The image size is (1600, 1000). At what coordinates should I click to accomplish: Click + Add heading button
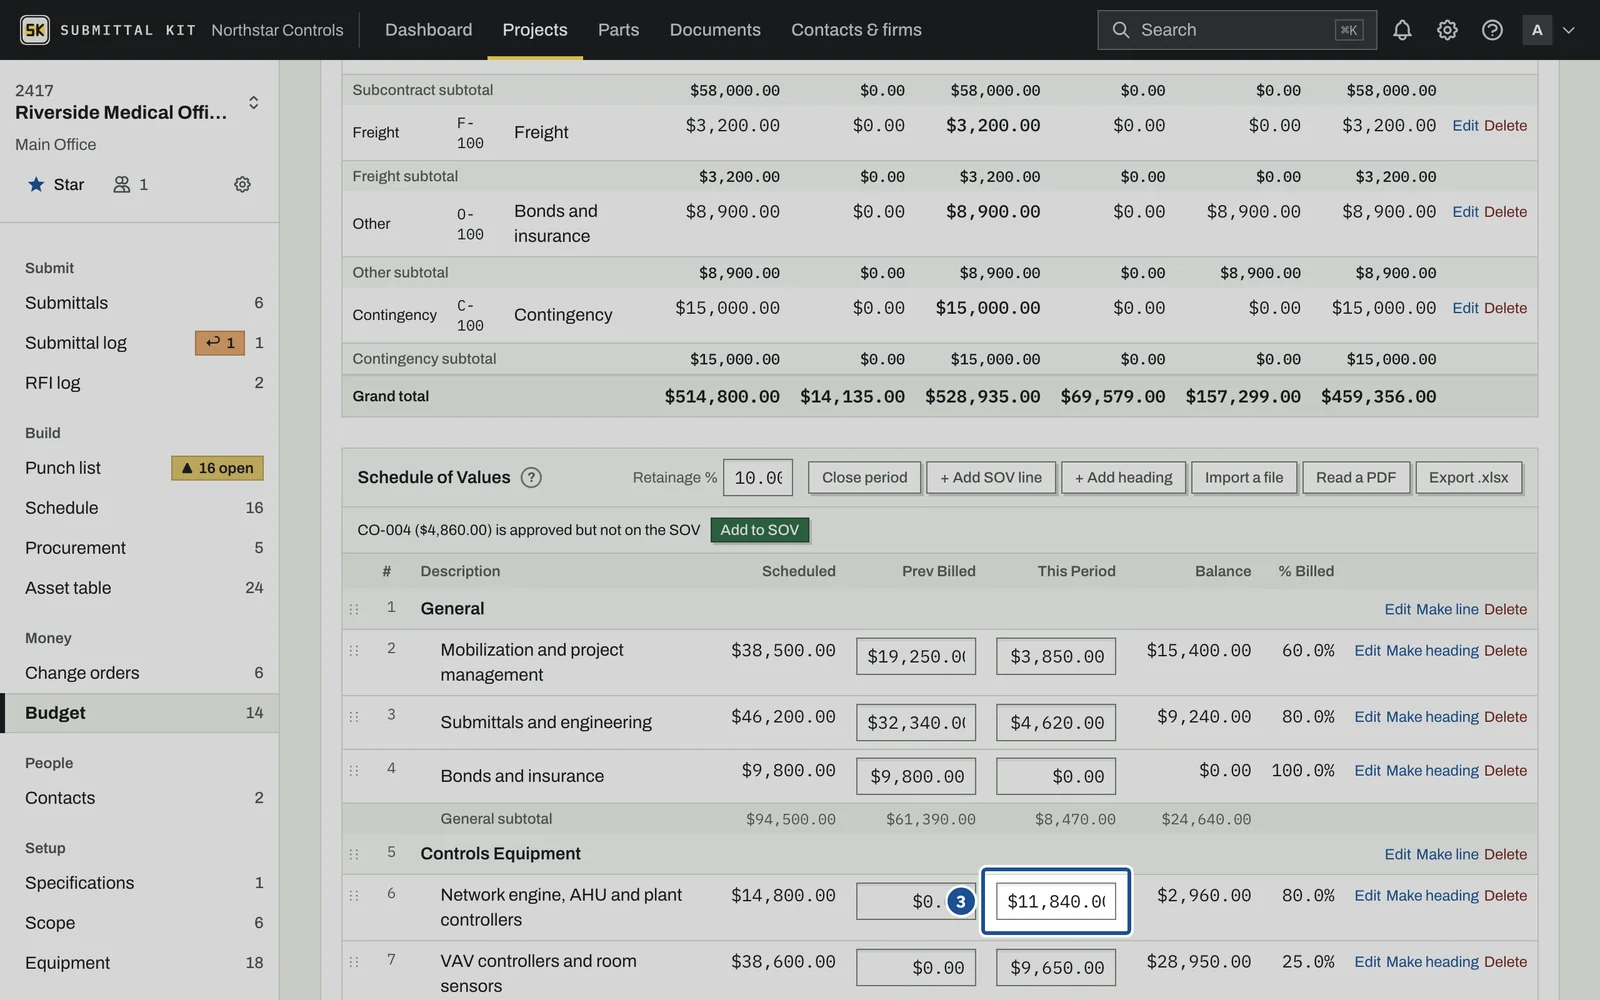[1124, 478]
